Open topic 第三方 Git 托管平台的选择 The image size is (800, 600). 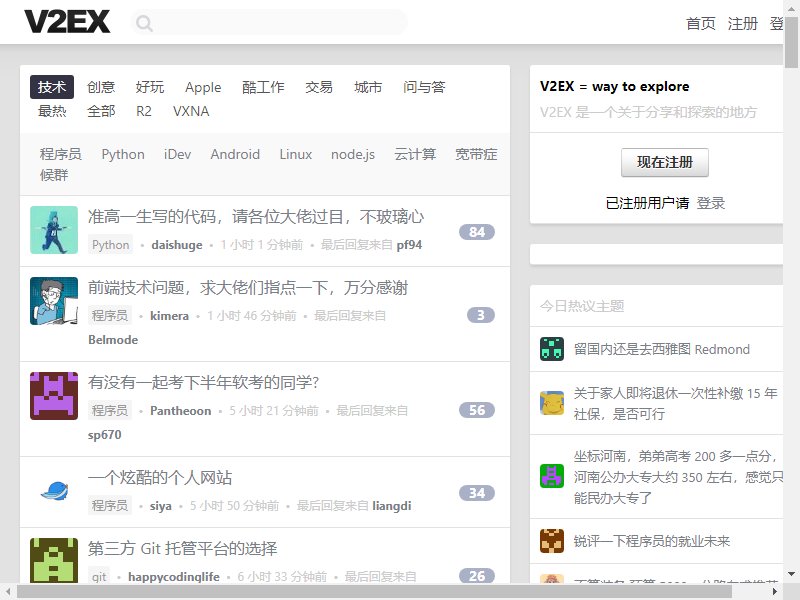pos(183,548)
